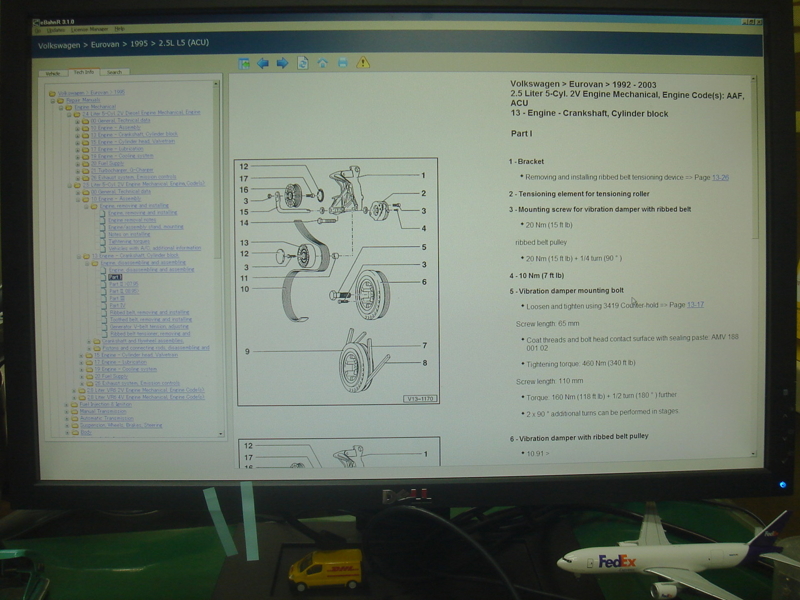
Task: Expand the Body tree node
Action: coord(67,433)
